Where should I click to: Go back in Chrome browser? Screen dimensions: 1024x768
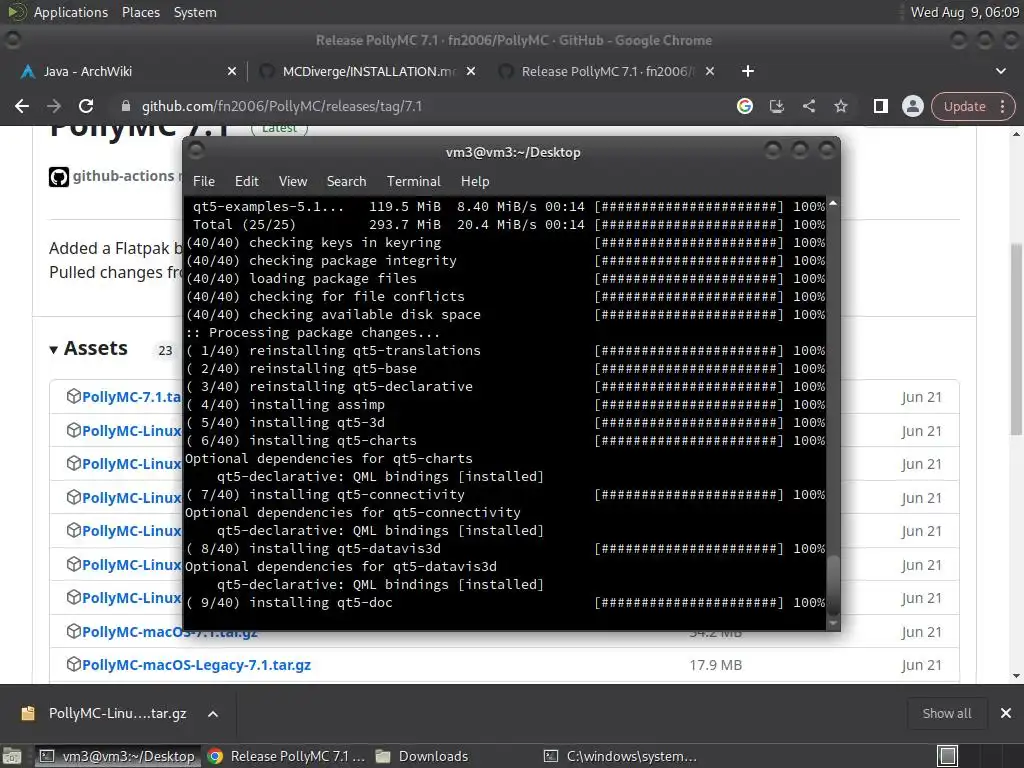[22, 106]
